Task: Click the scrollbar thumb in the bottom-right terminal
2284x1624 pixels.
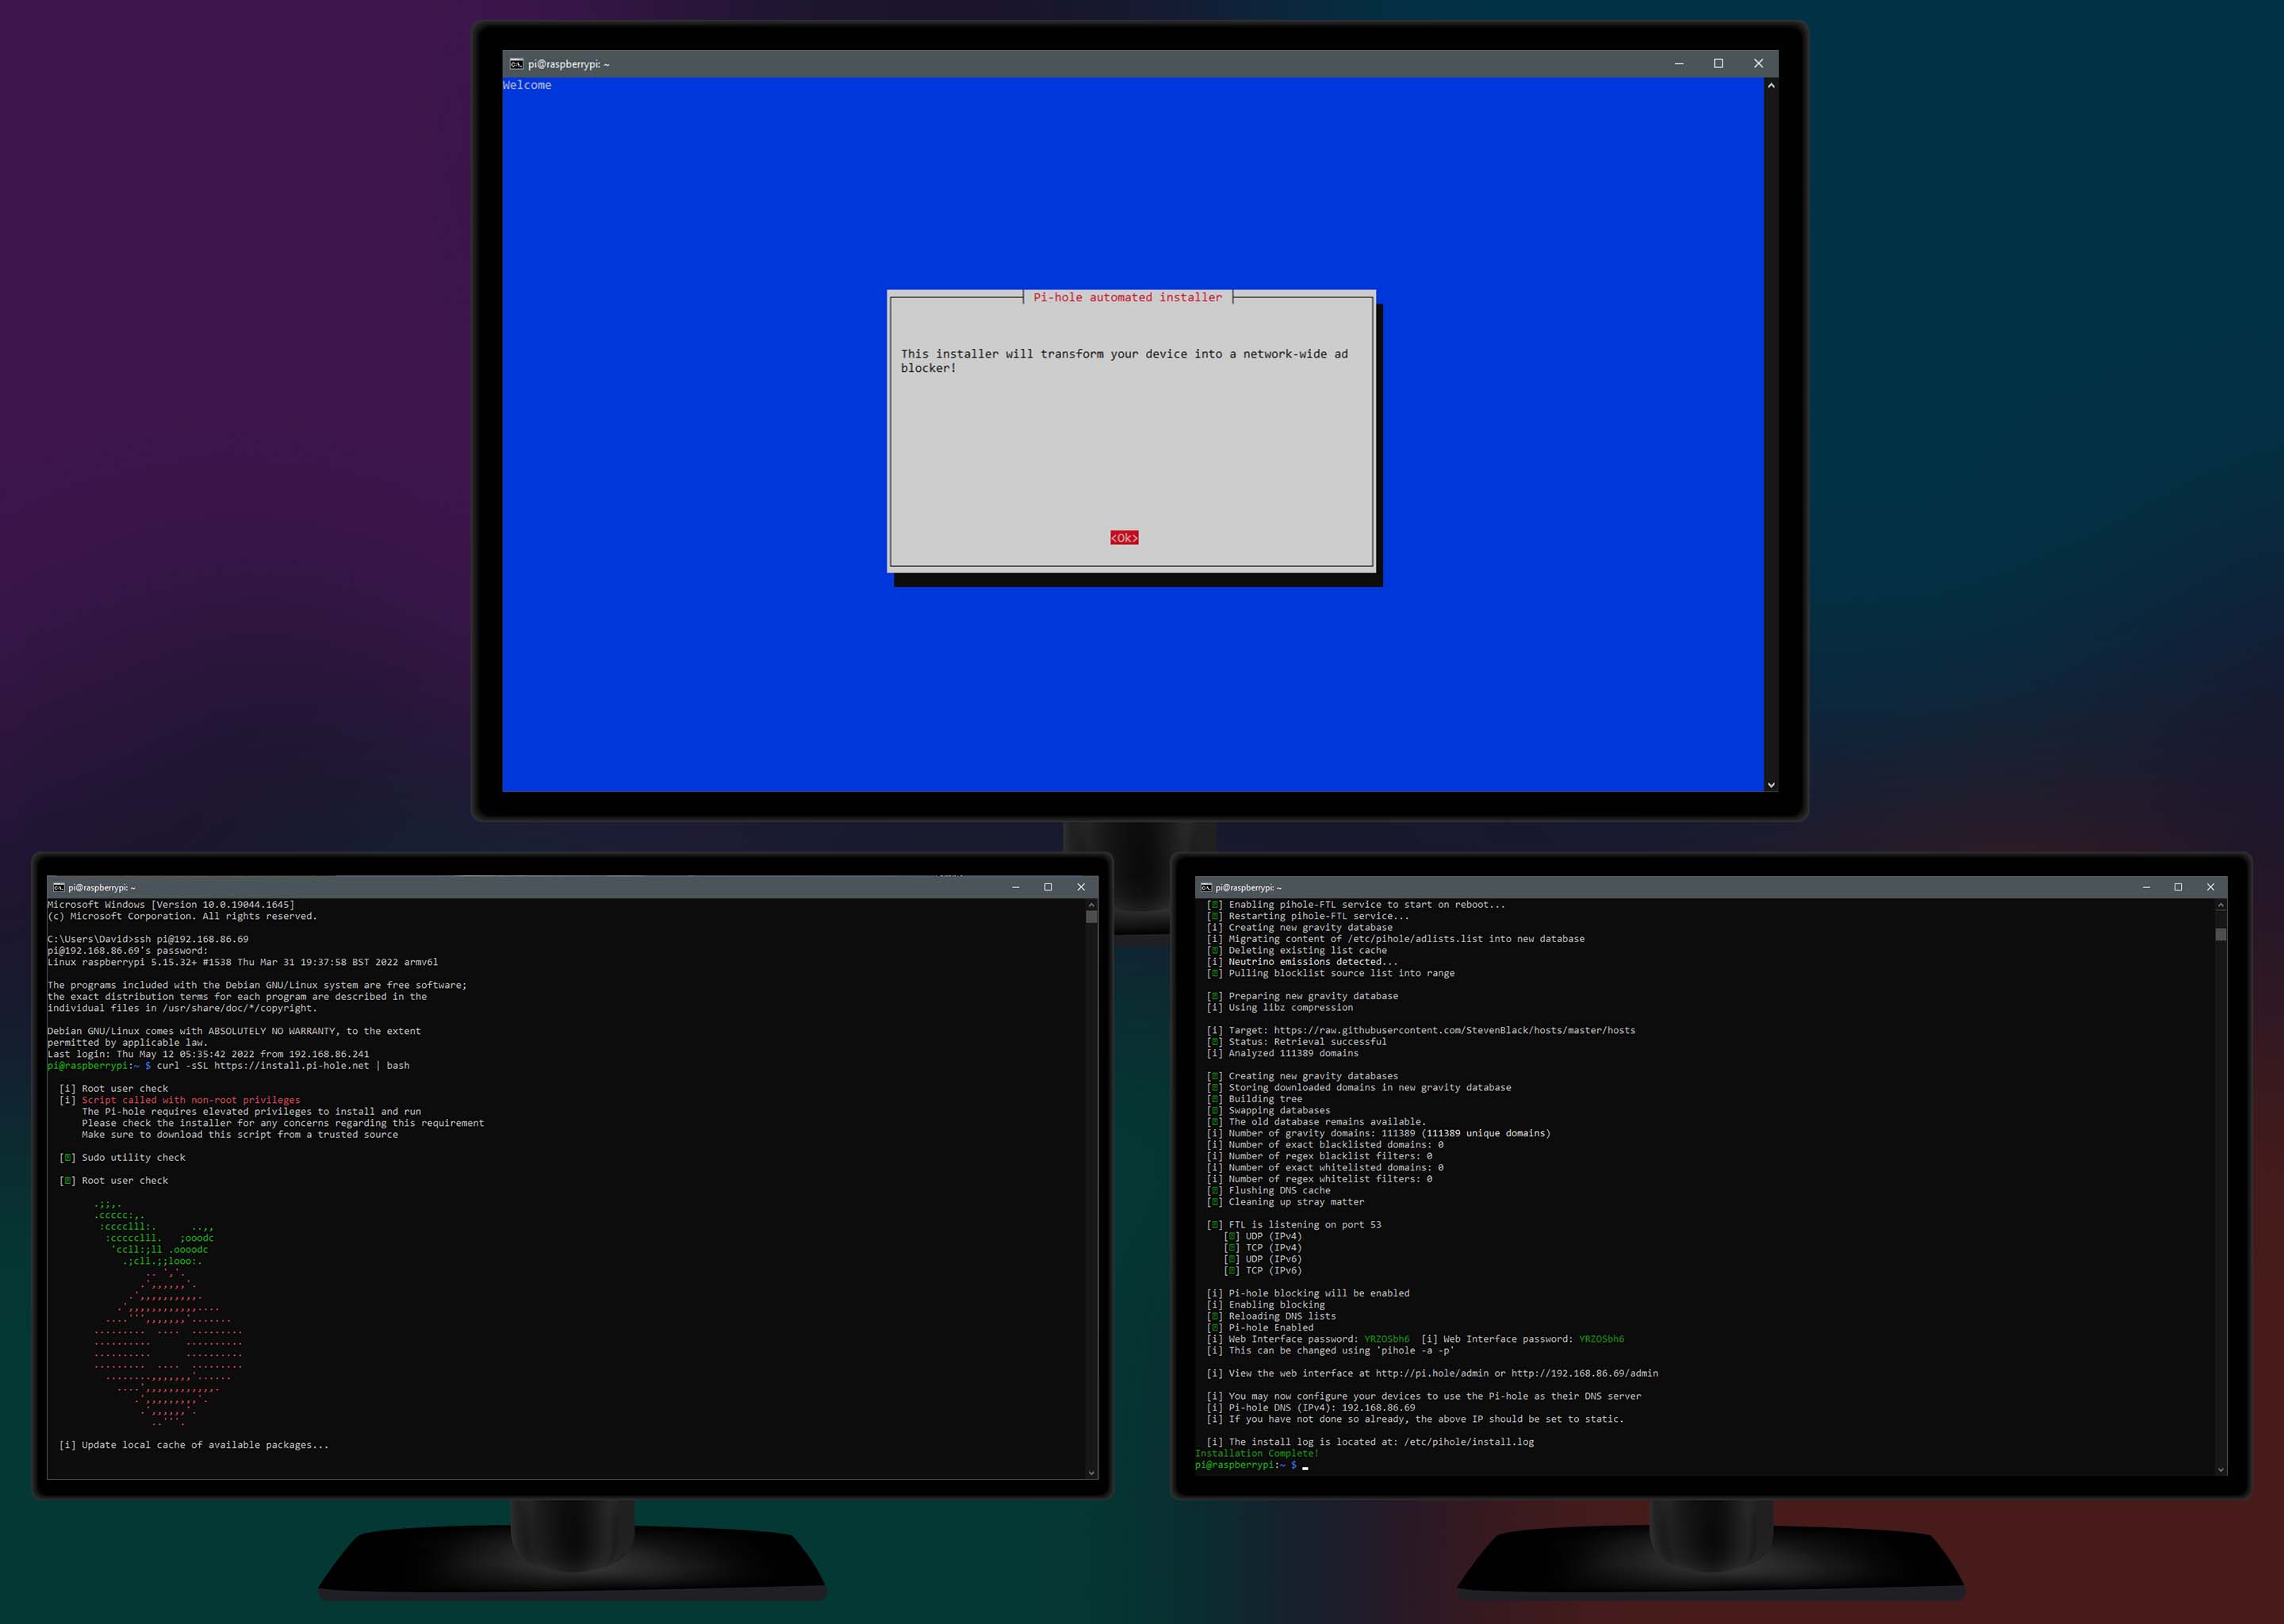Action: pos(2221,934)
